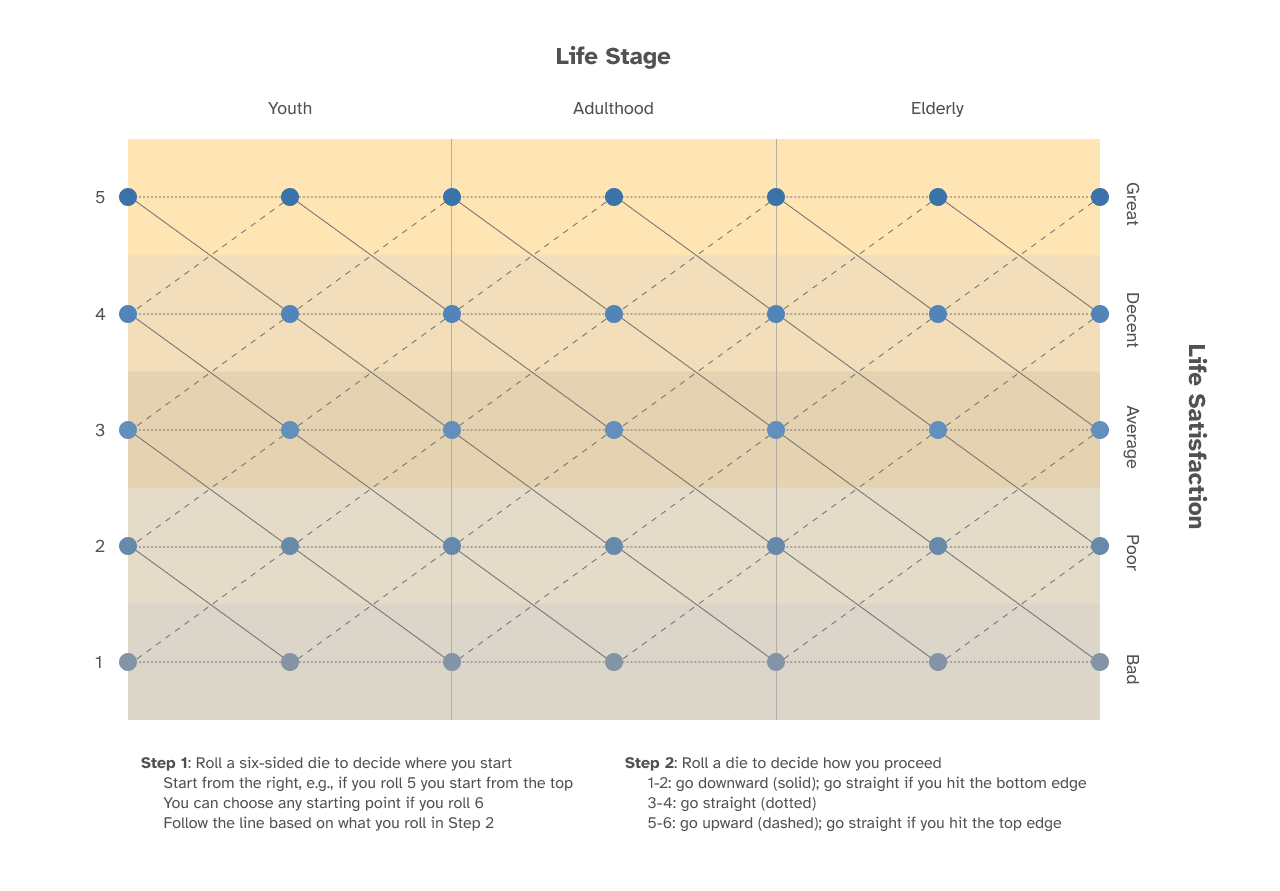Select the leftmost dot on level 5
Image resolution: width=1280 pixels, height=891 pixels.
click(128, 197)
